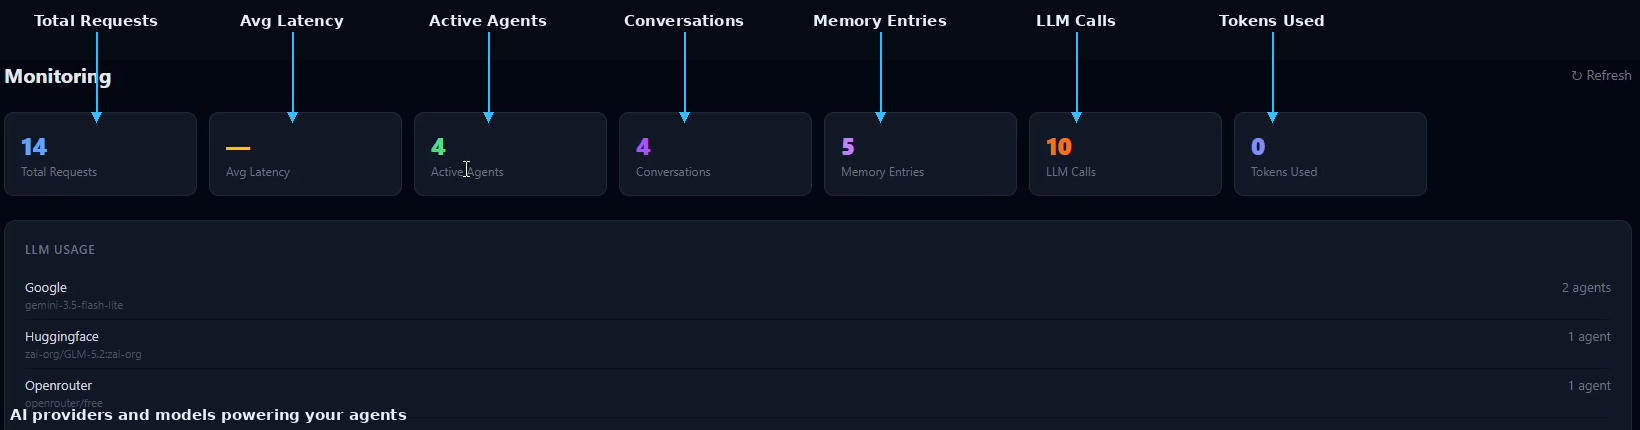Click the 14 total requests number

(x=34, y=147)
